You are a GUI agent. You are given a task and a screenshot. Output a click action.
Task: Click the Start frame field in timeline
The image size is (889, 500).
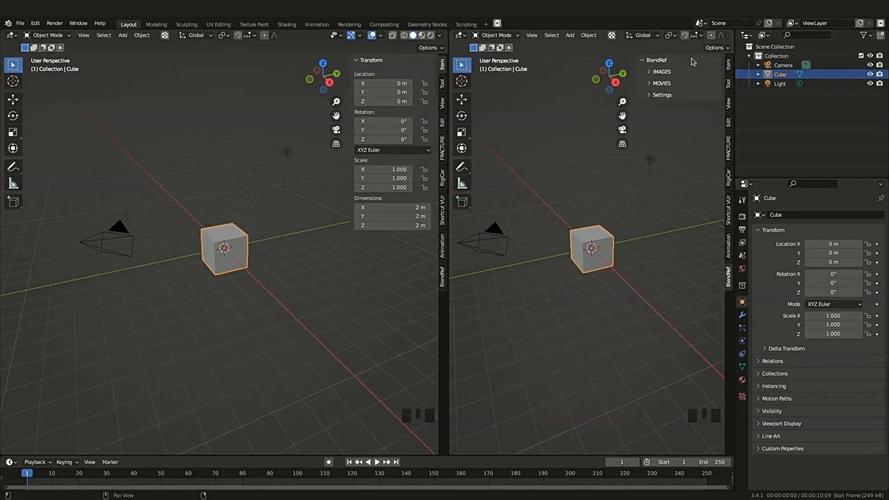coord(672,462)
